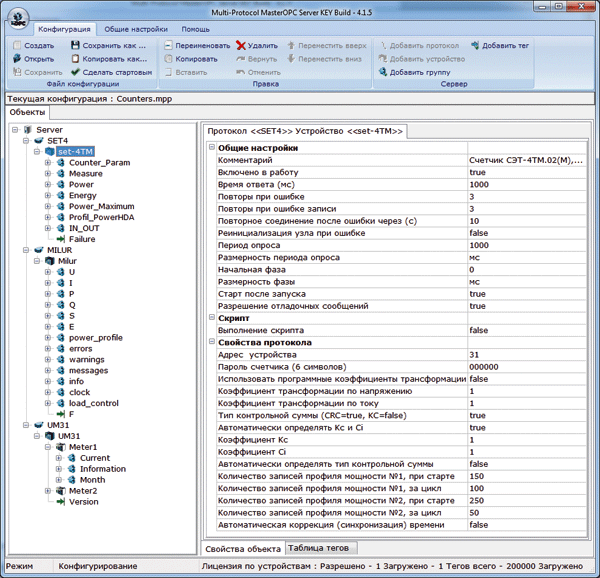The width and height of the screenshot is (600, 578).
Task: Click the MILUR protocol icon
Action: pos(39,250)
